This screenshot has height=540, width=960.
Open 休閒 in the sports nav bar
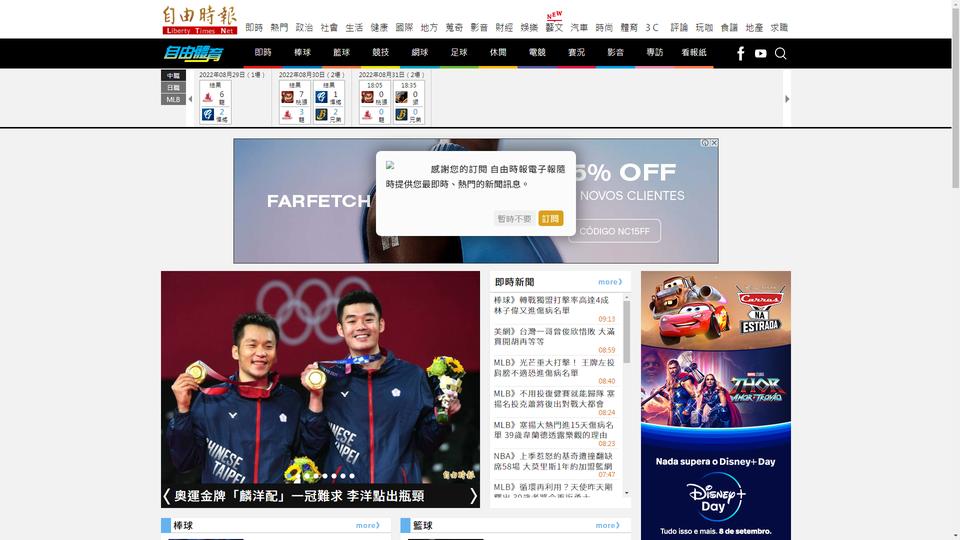tap(498, 53)
